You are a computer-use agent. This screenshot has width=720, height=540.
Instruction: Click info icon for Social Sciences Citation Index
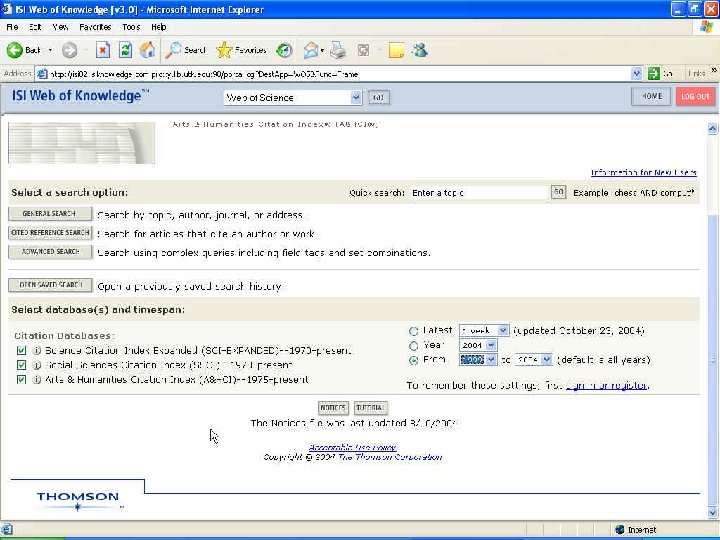37,365
